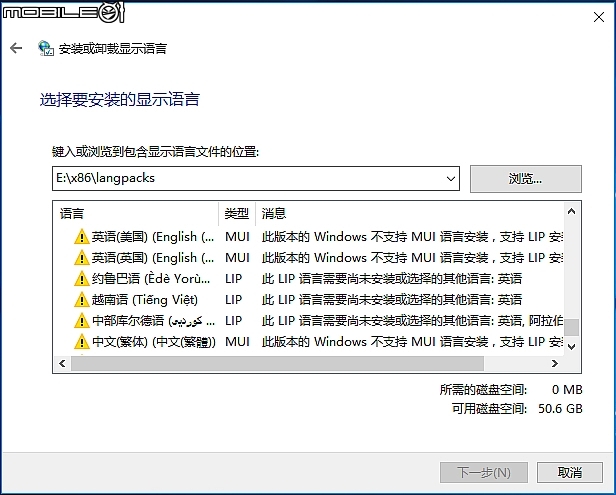Click MUI type cell in 中文(繁体) row
This screenshot has height=495, width=616.
(x=237, y=342)
